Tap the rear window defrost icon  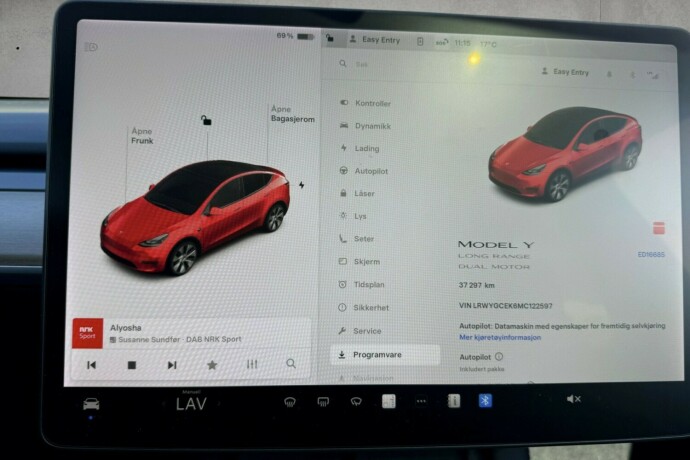pyautogui.click(x=323, y=401)
